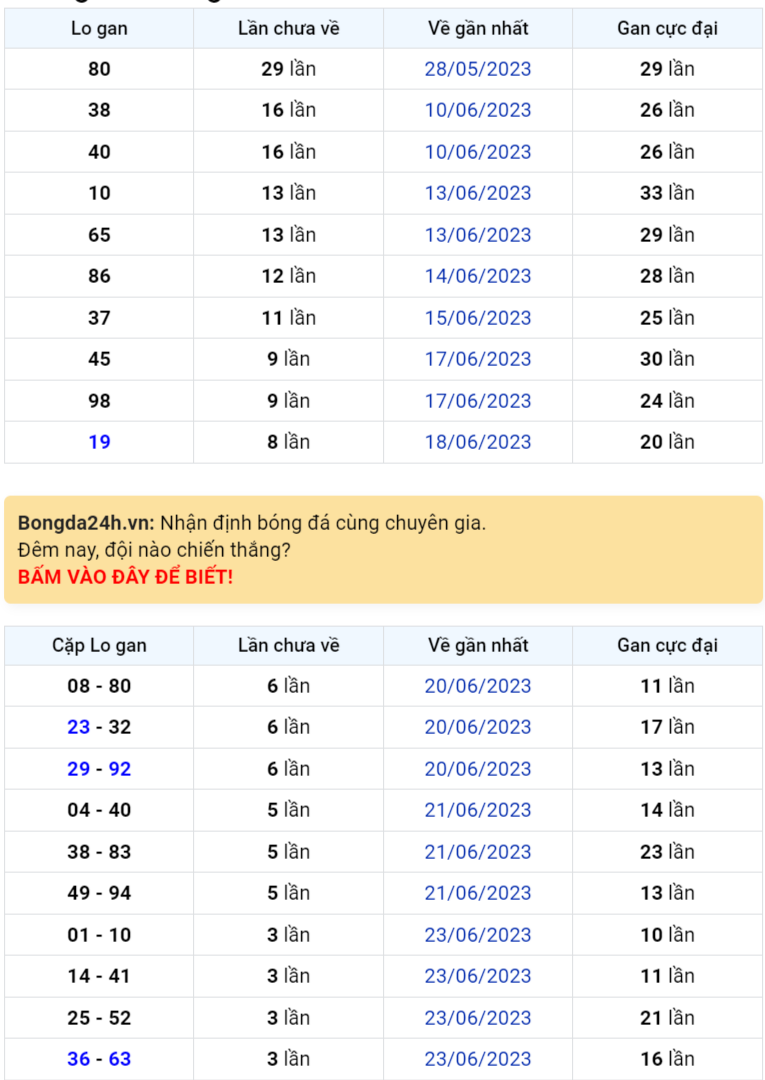Viewport: 765px width, 1080px height.
Task: Click the Cặp Lo gan column header
Action: [99, 646]
